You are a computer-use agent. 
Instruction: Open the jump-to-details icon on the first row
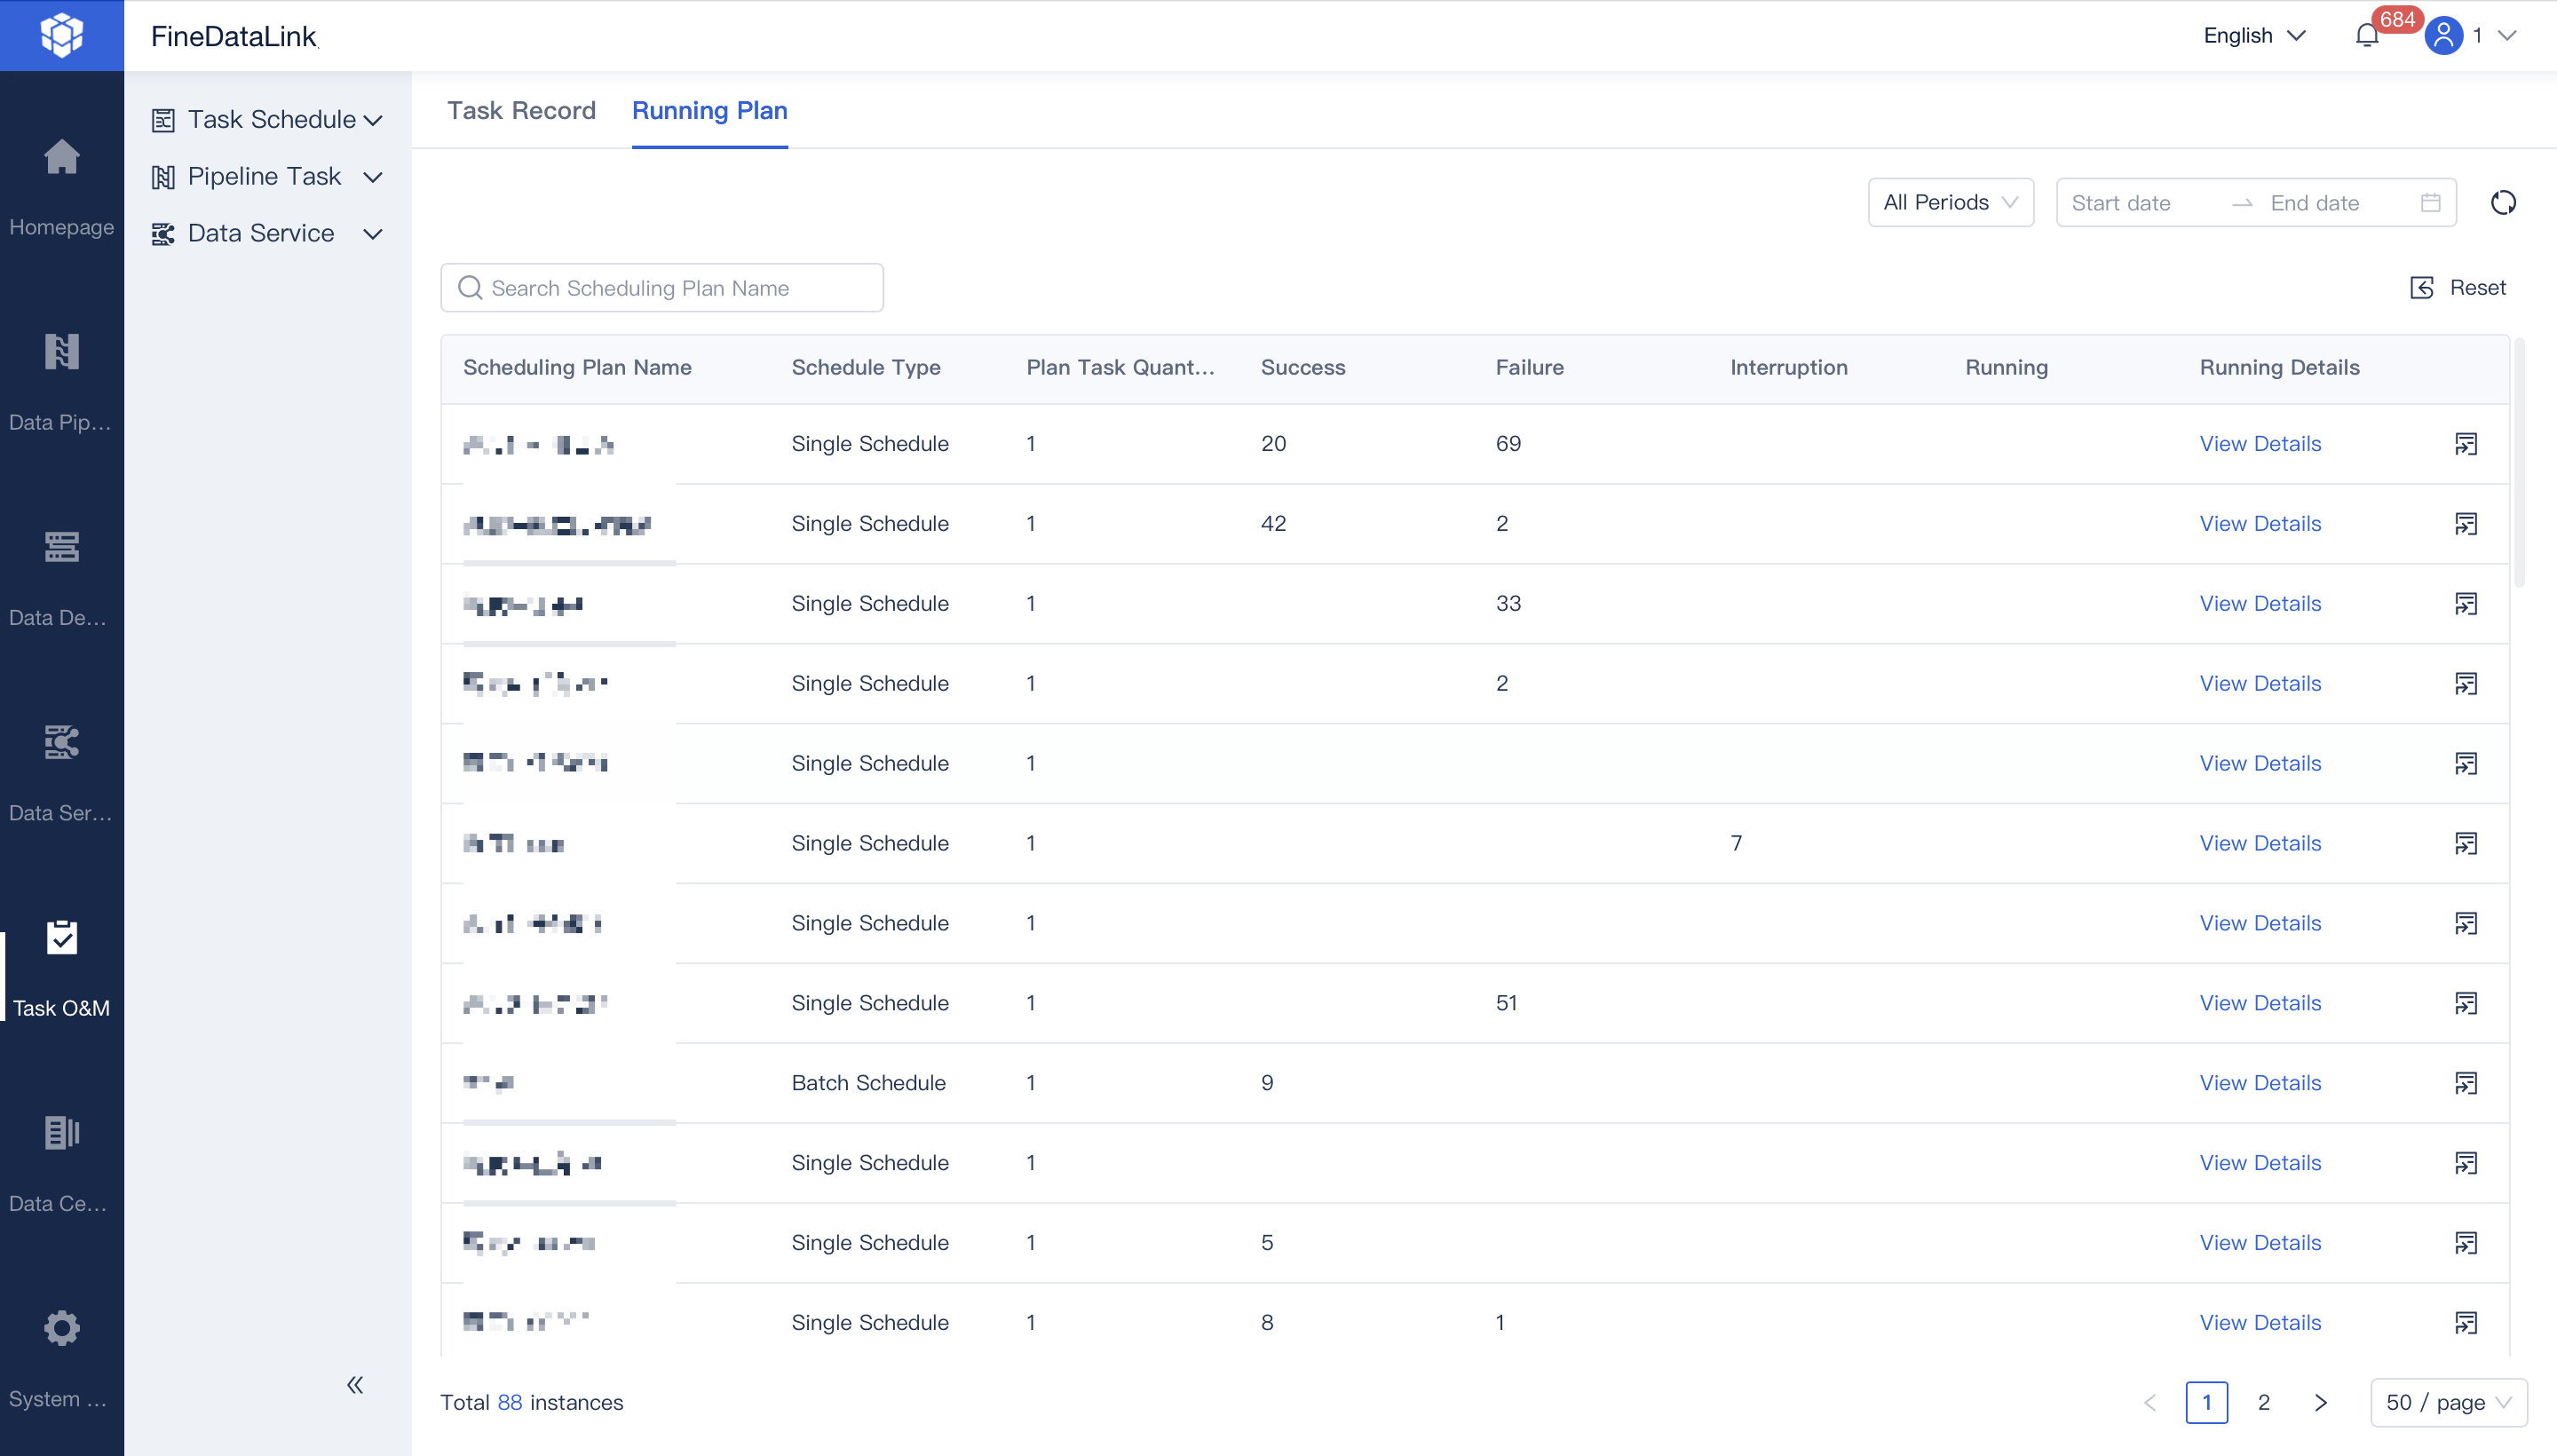coord(2467,443)
